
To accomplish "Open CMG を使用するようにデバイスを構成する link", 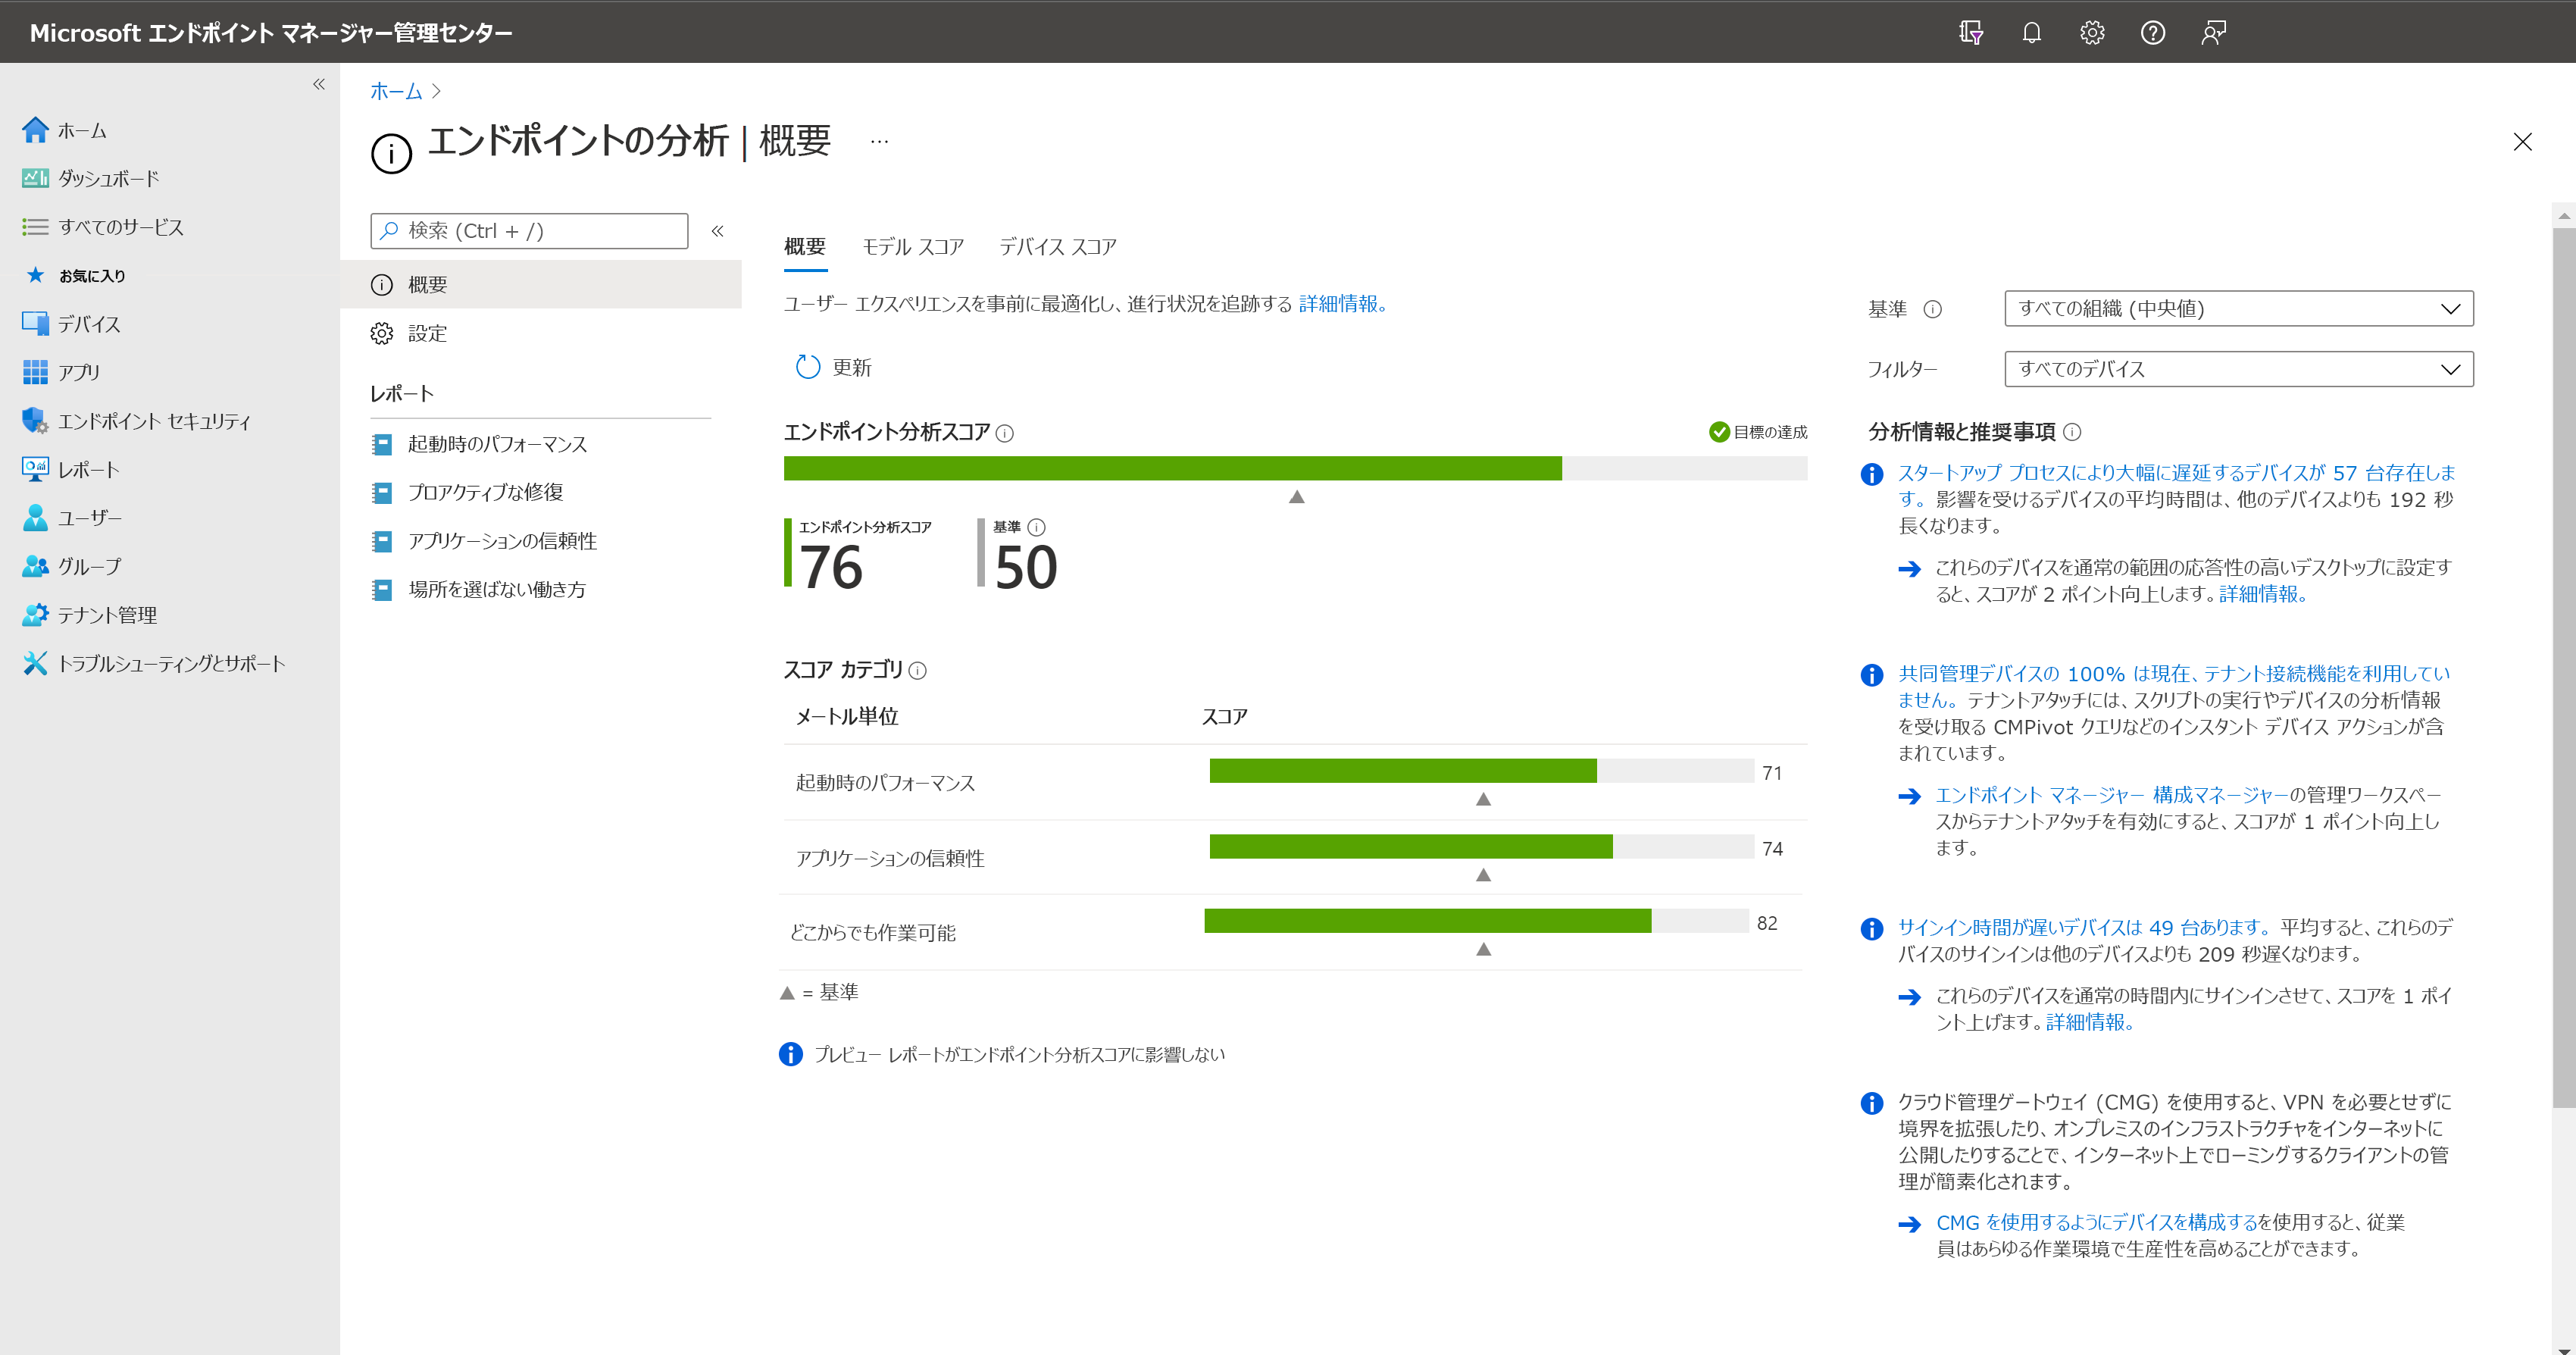I will tap(2097, 1222).
